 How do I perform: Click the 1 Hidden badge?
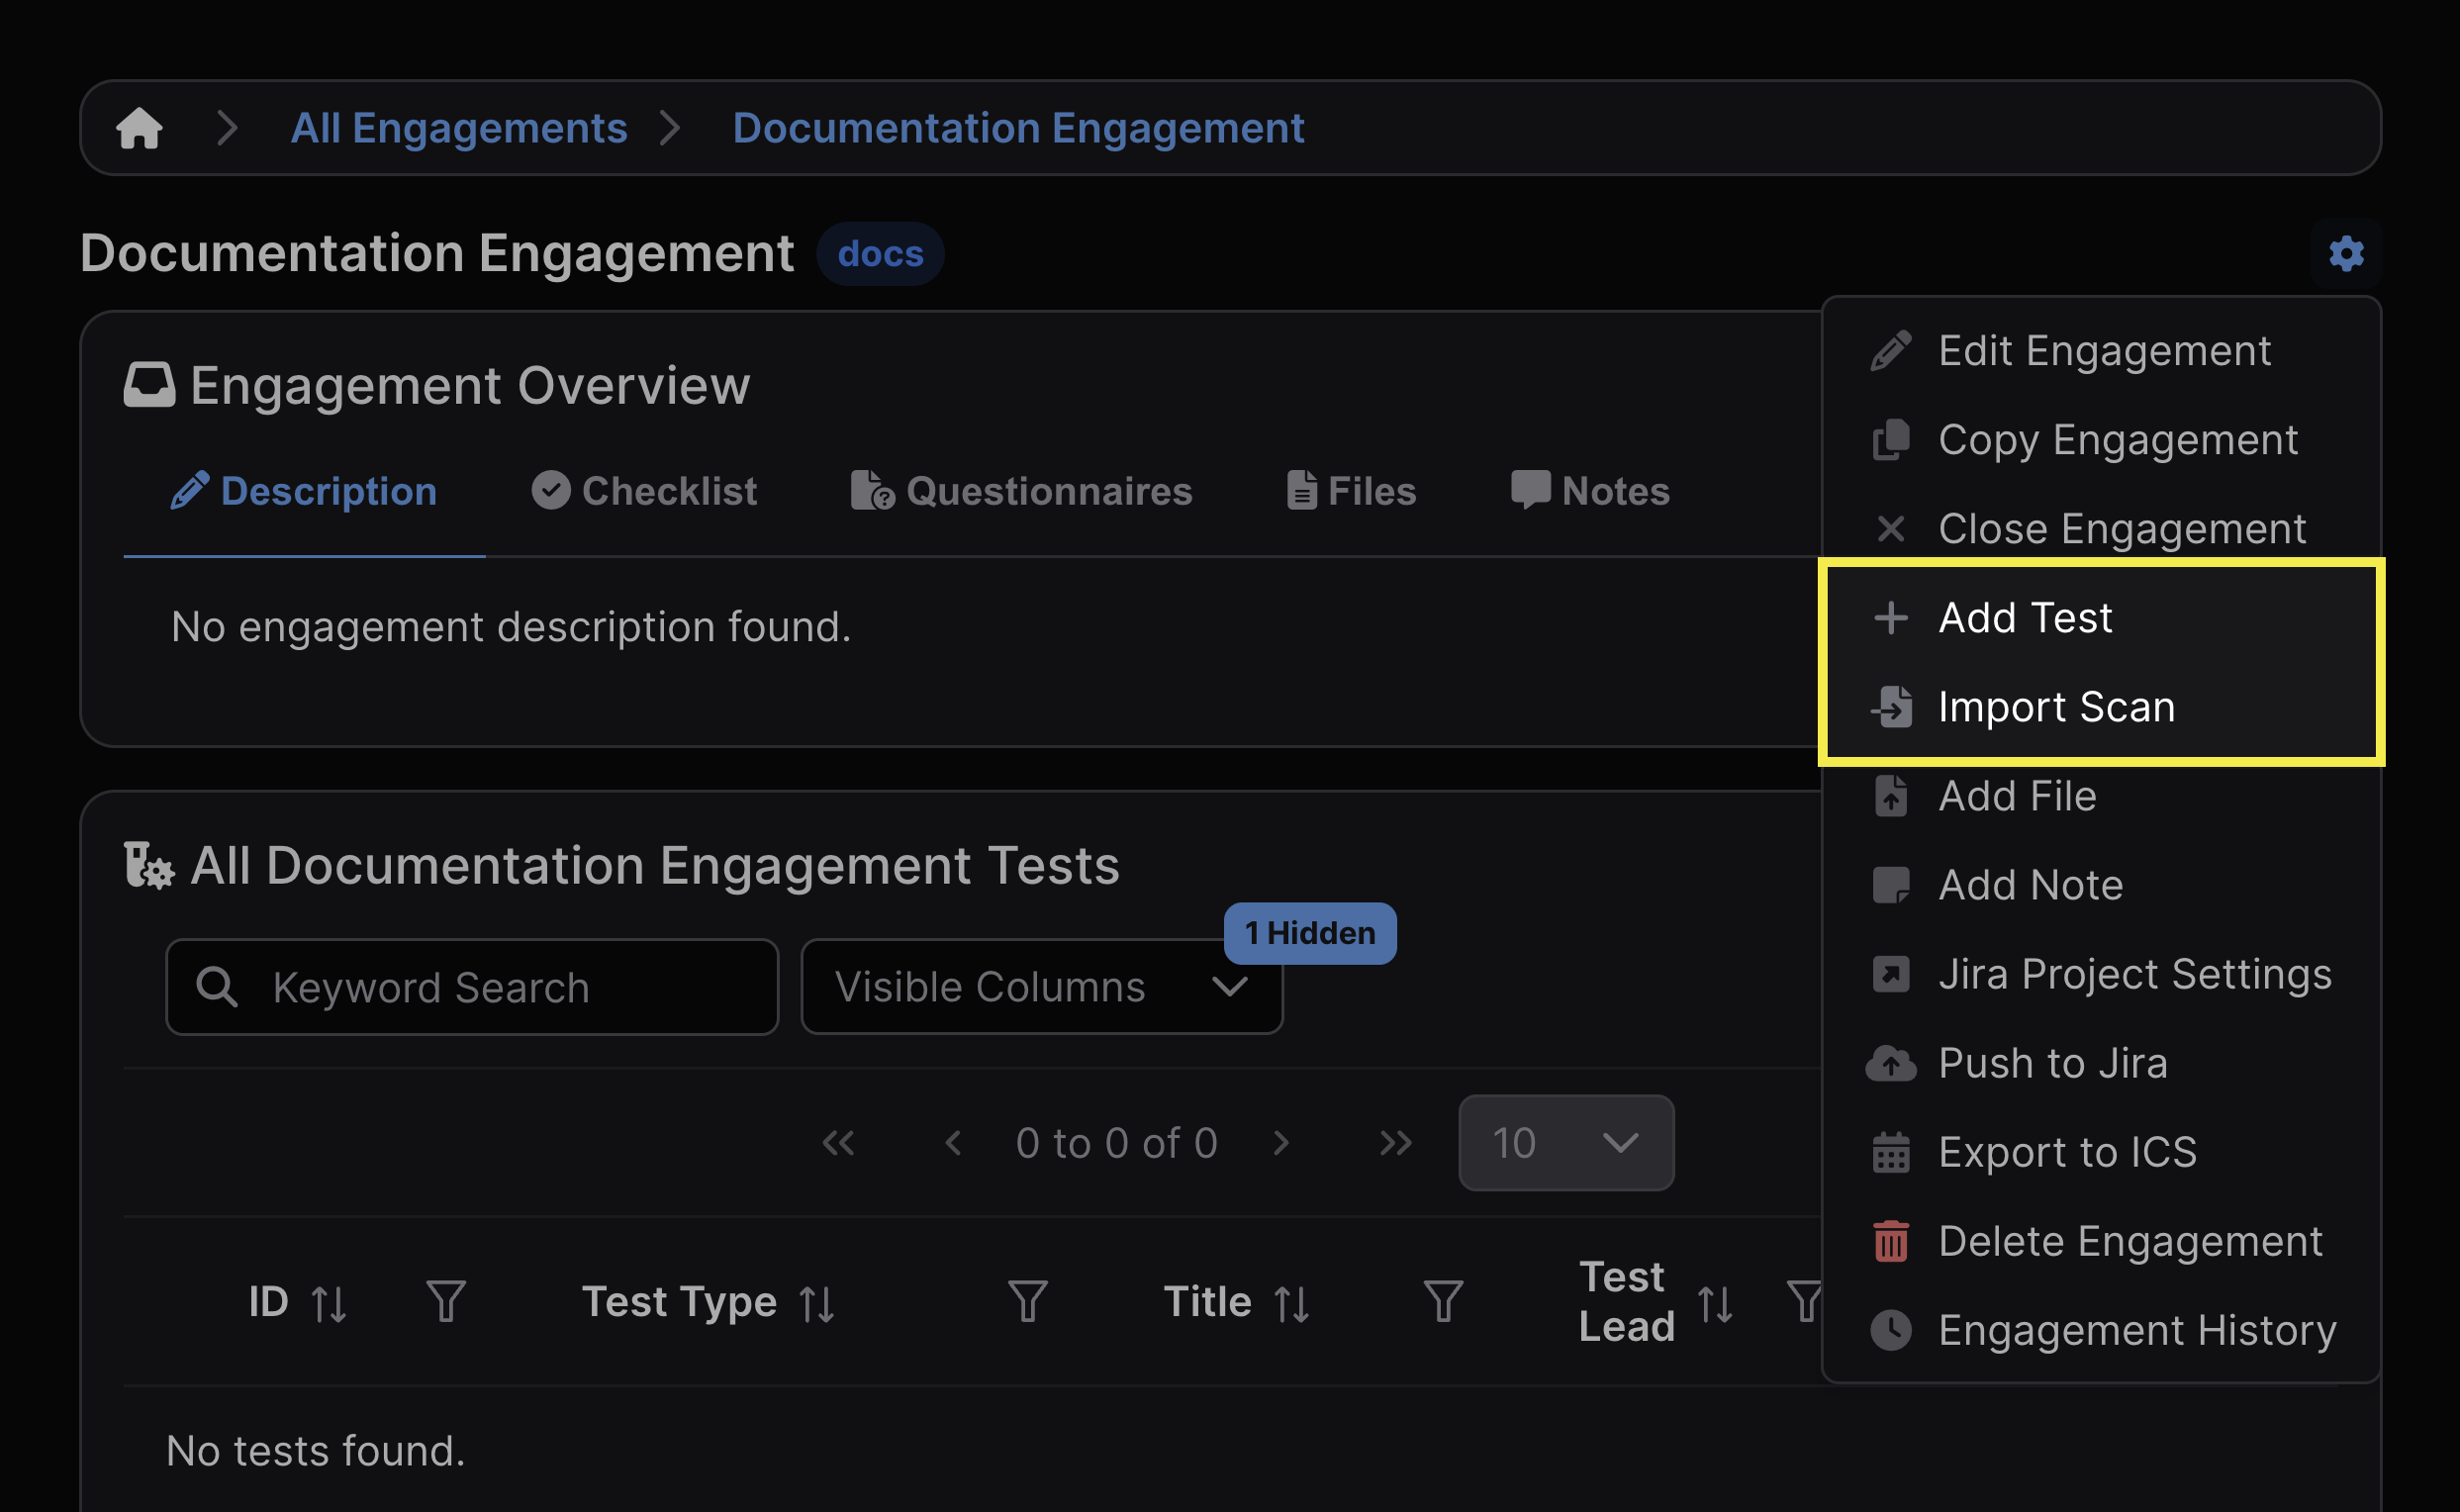(1309, 933)
